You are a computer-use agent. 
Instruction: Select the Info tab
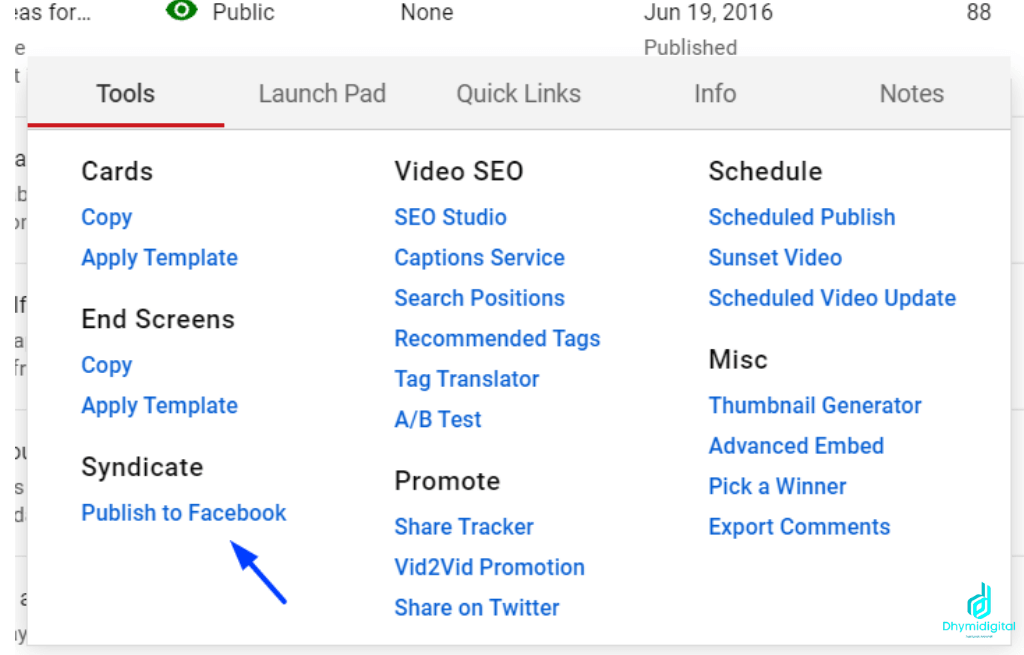click(715, 93)
